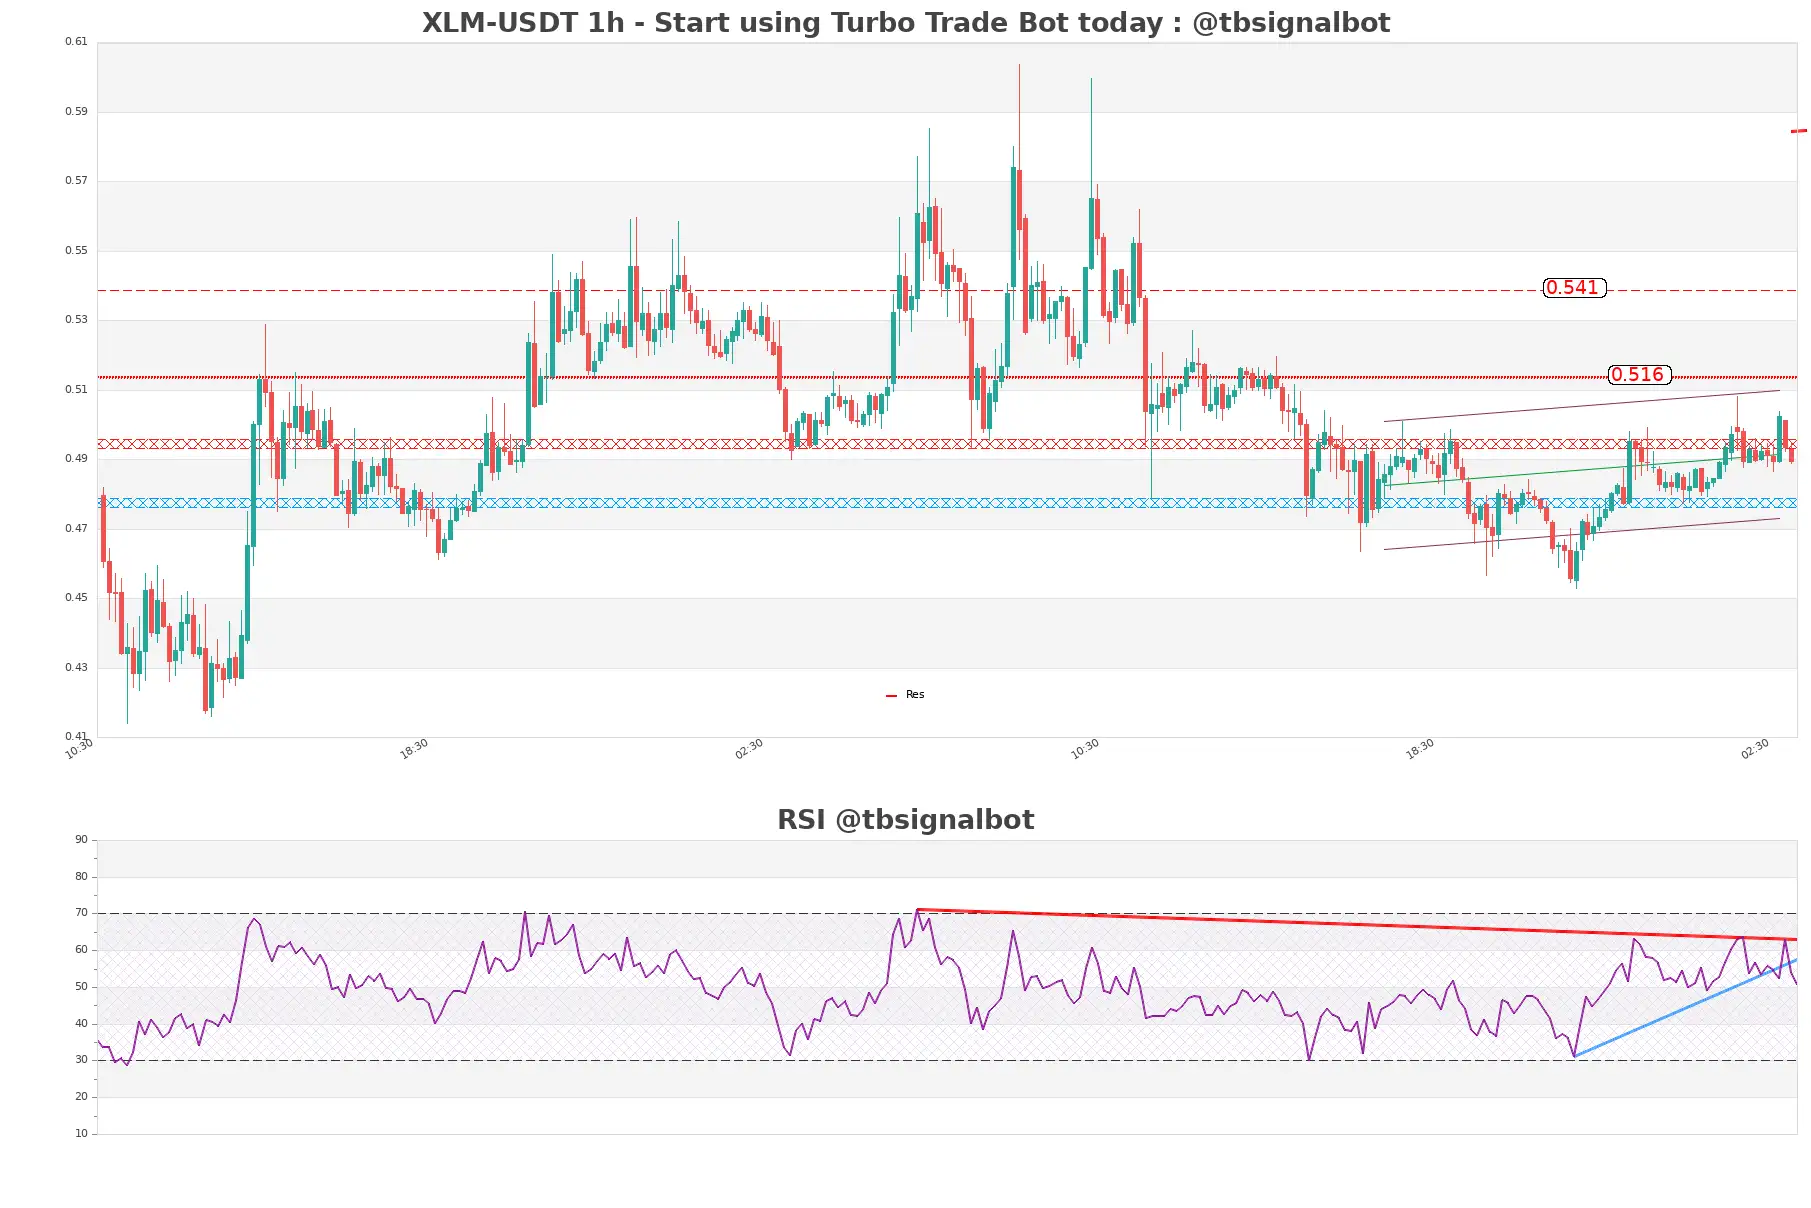Click the XLM-USDT 1h chart title
Screen dimensions: 1811x1208
[905, 23]
